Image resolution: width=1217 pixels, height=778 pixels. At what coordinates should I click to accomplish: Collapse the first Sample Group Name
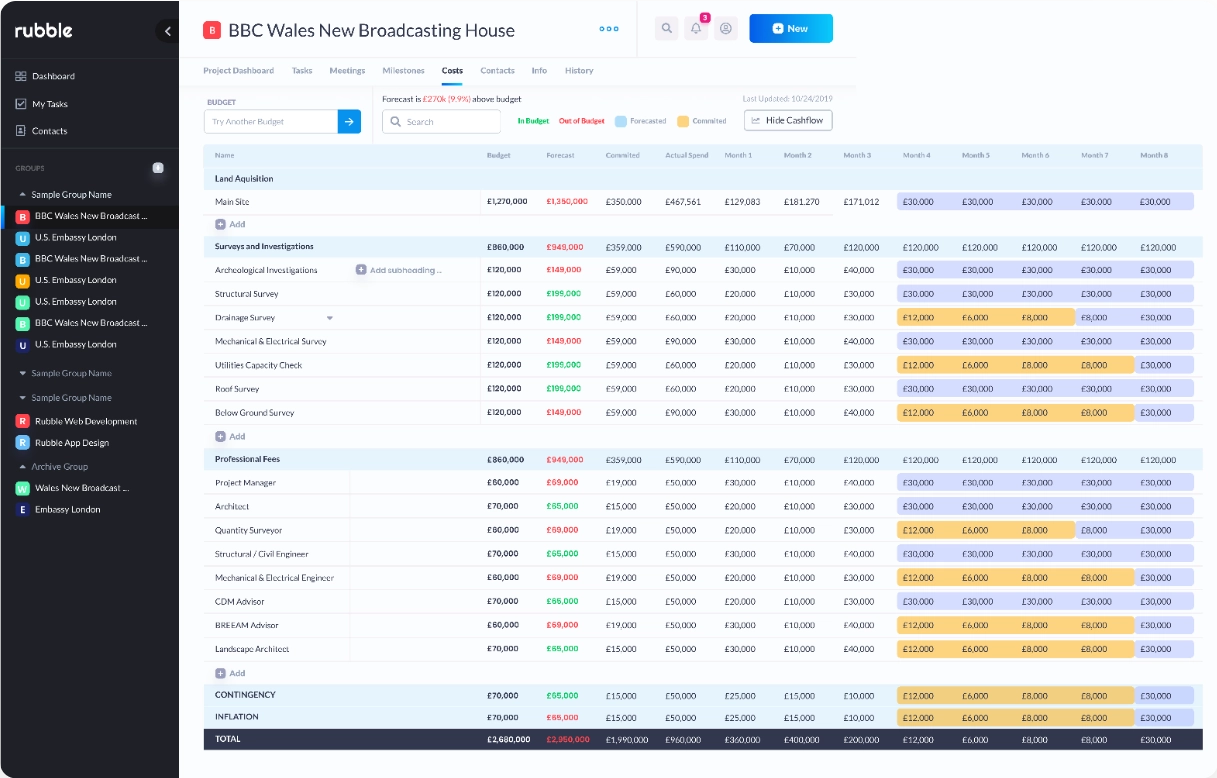tap(23, 195)
